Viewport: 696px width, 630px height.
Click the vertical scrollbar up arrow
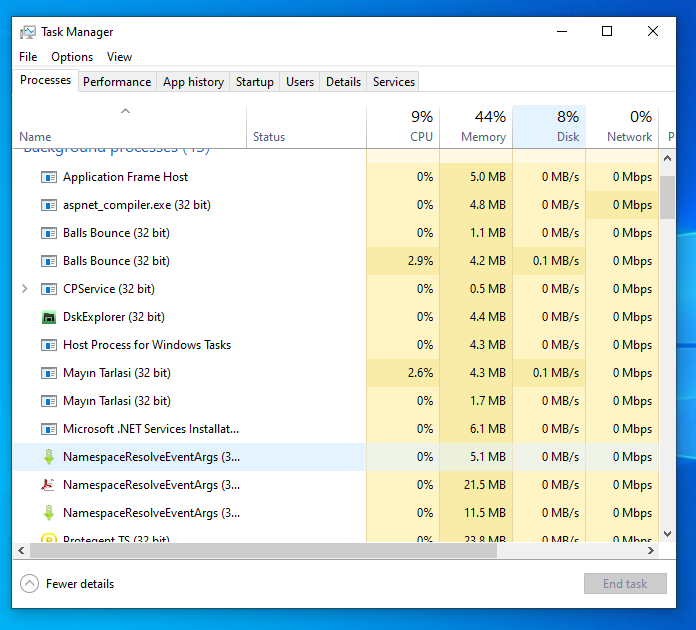(667, 158)
